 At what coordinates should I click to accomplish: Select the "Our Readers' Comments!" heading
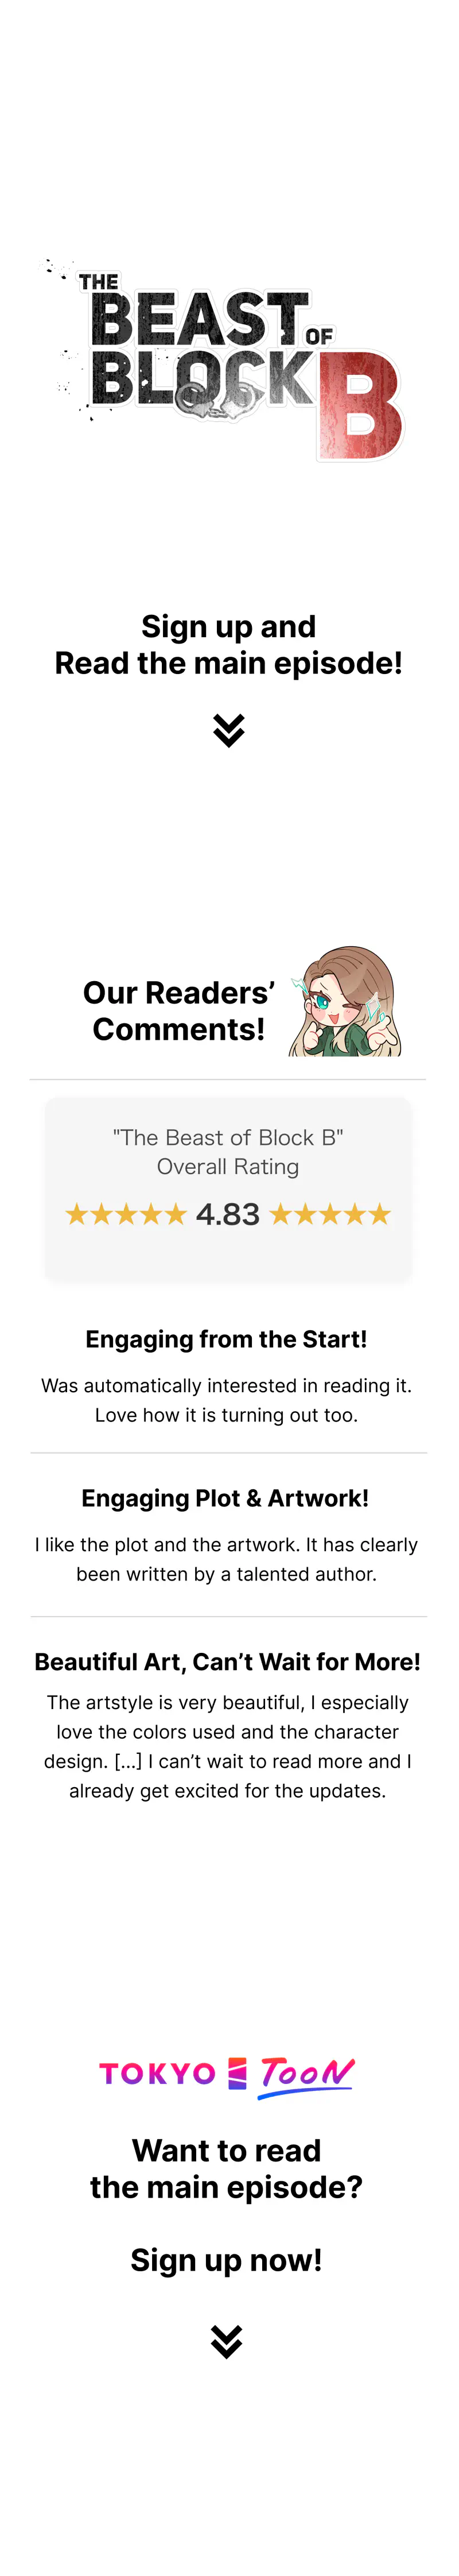tap(178, 1011)
